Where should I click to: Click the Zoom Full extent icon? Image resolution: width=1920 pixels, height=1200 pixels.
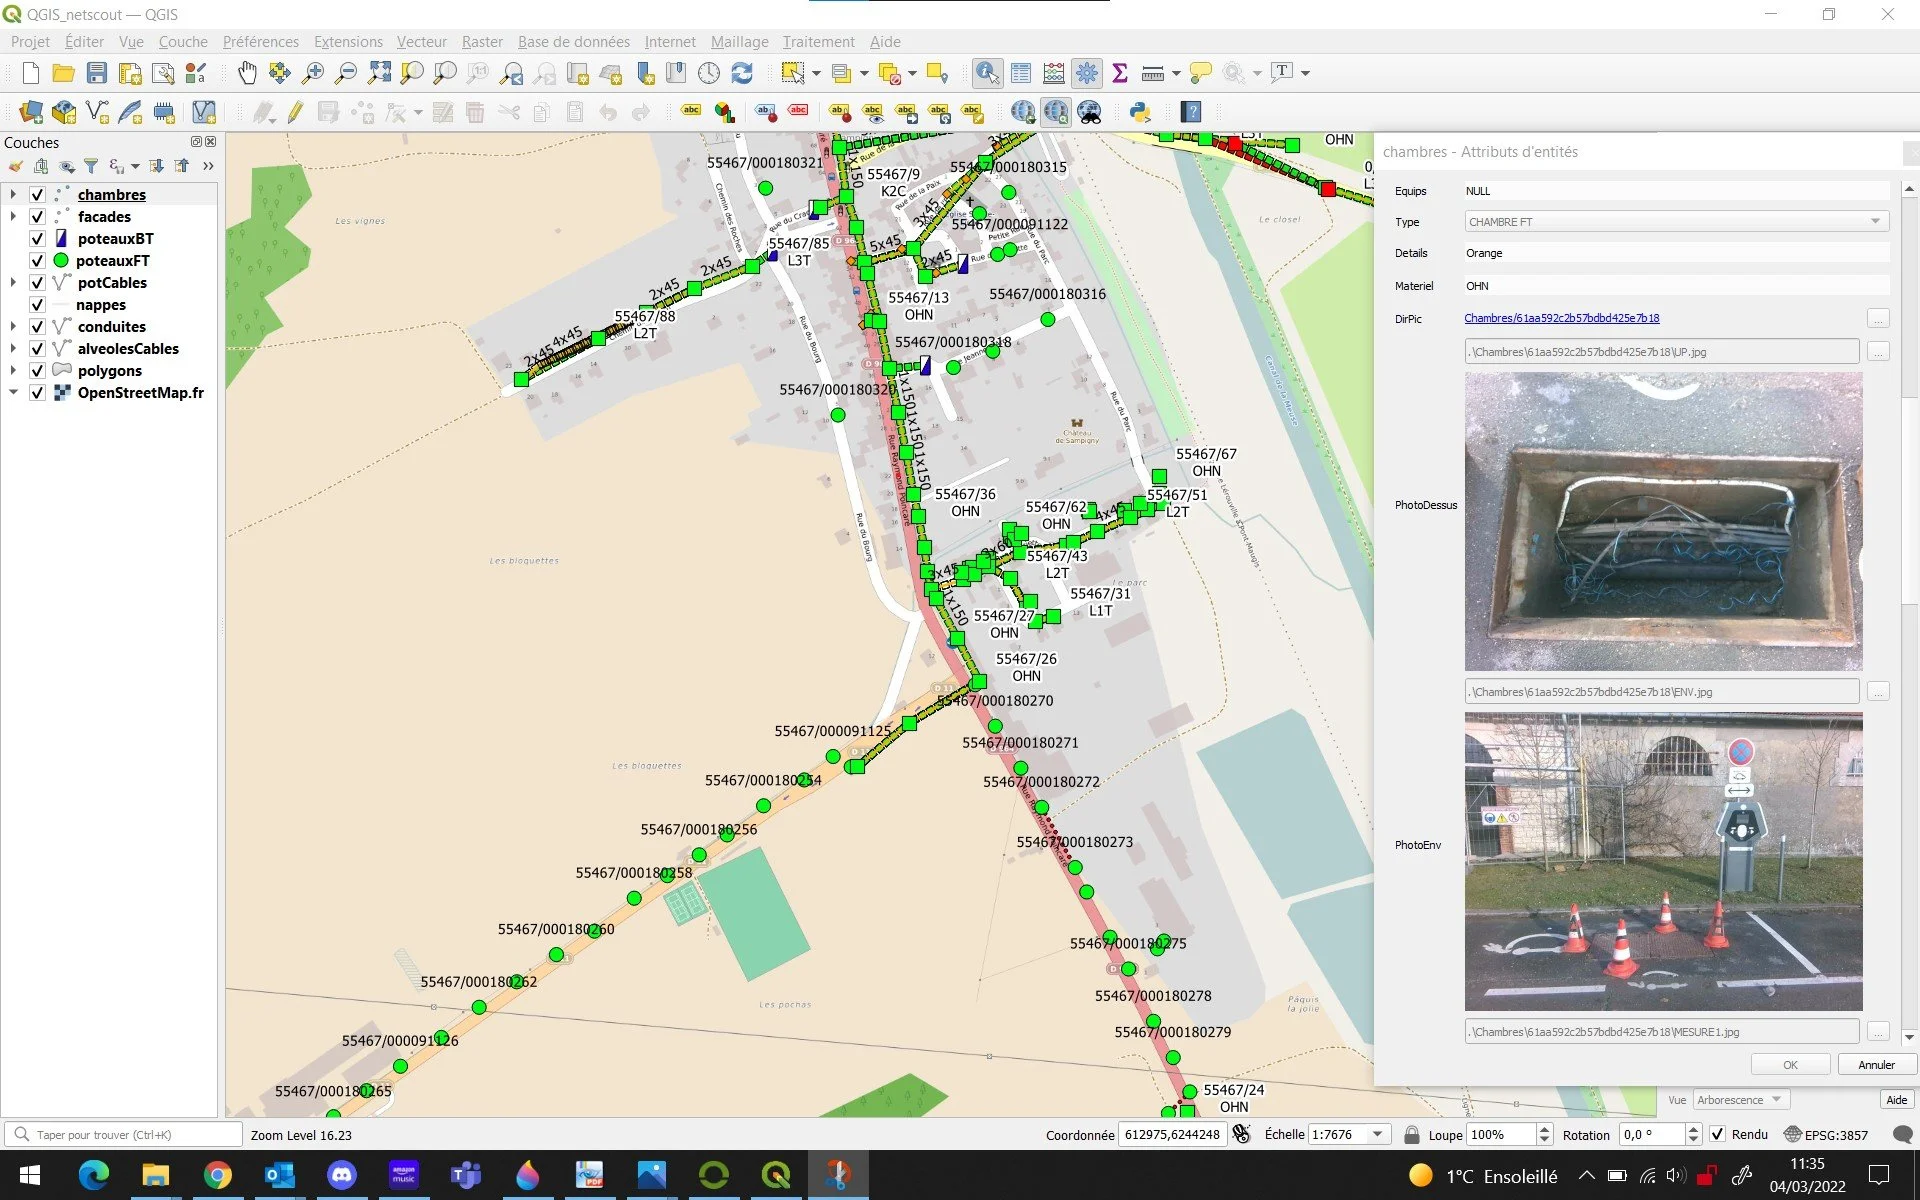coord(379,73)
